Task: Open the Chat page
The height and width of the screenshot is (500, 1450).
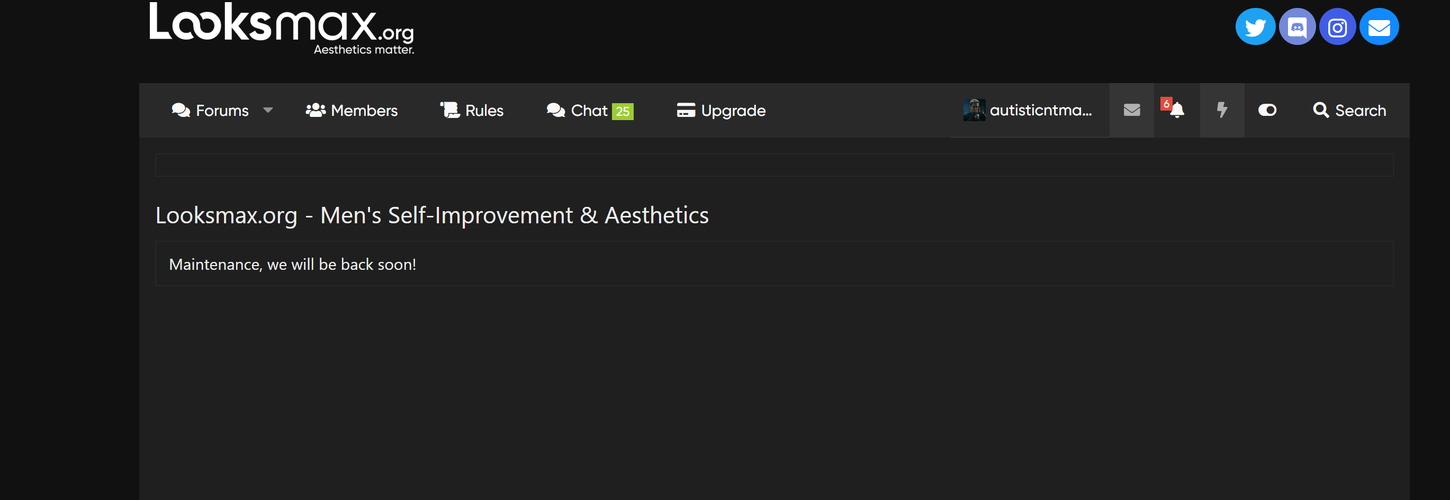Action: [x=590, y=110]
